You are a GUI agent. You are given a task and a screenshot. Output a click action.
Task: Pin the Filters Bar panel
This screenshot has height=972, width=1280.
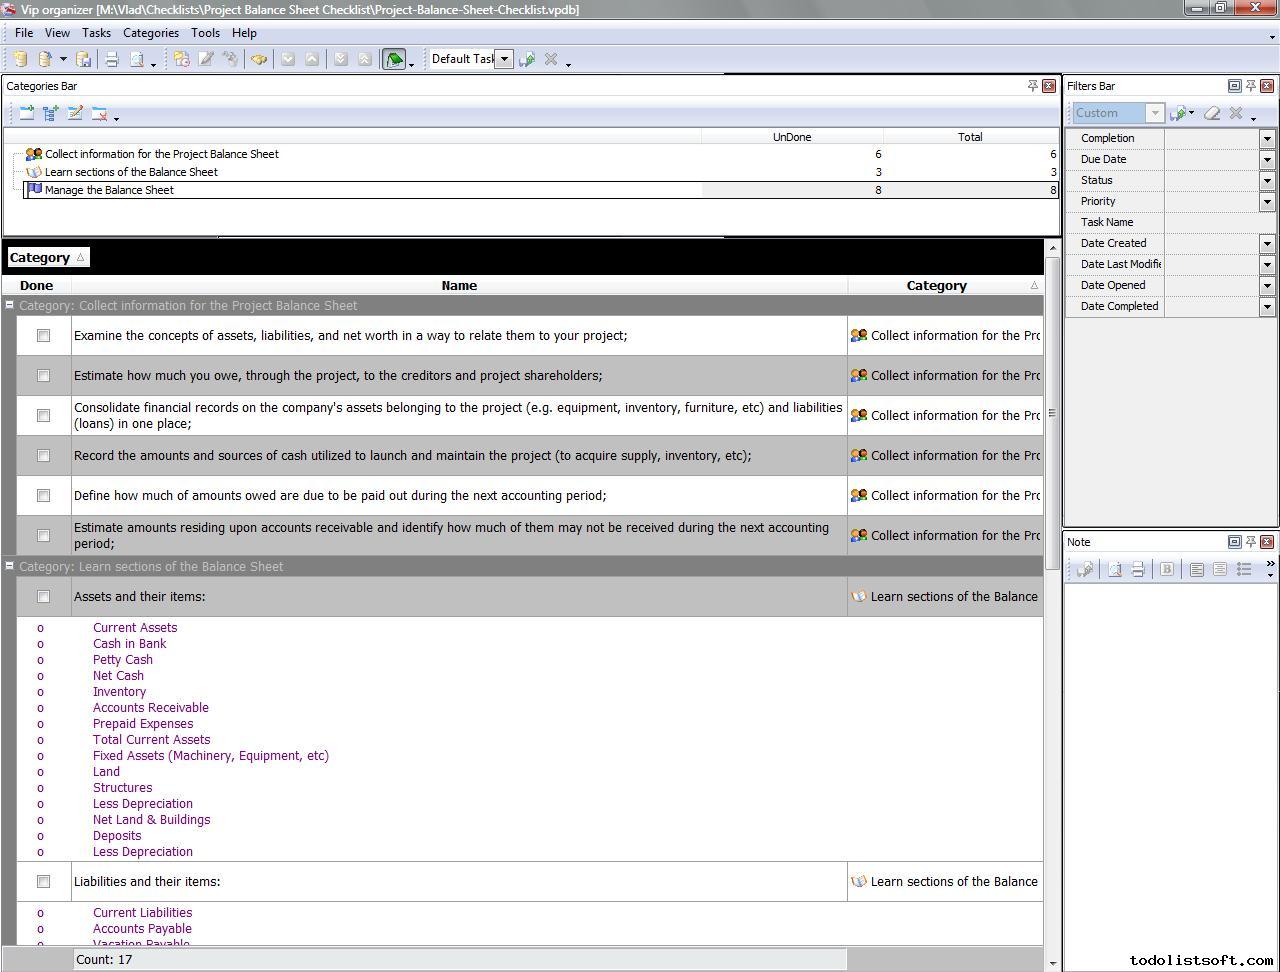point(1250,86)
